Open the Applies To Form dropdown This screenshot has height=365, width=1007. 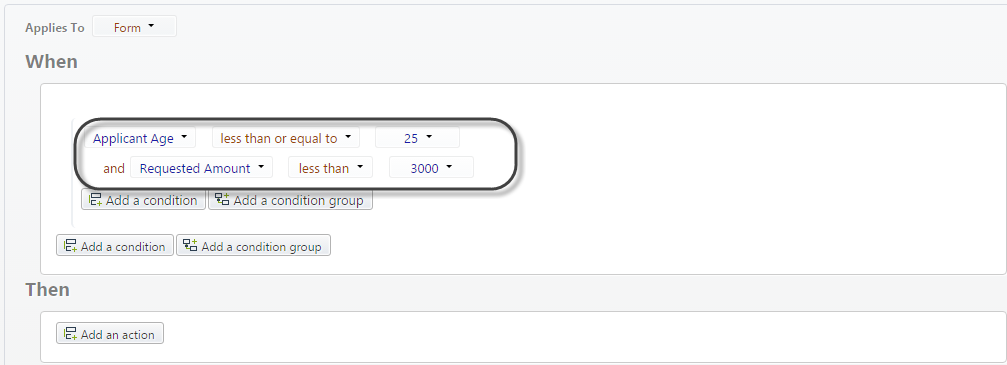pos(134,27)
